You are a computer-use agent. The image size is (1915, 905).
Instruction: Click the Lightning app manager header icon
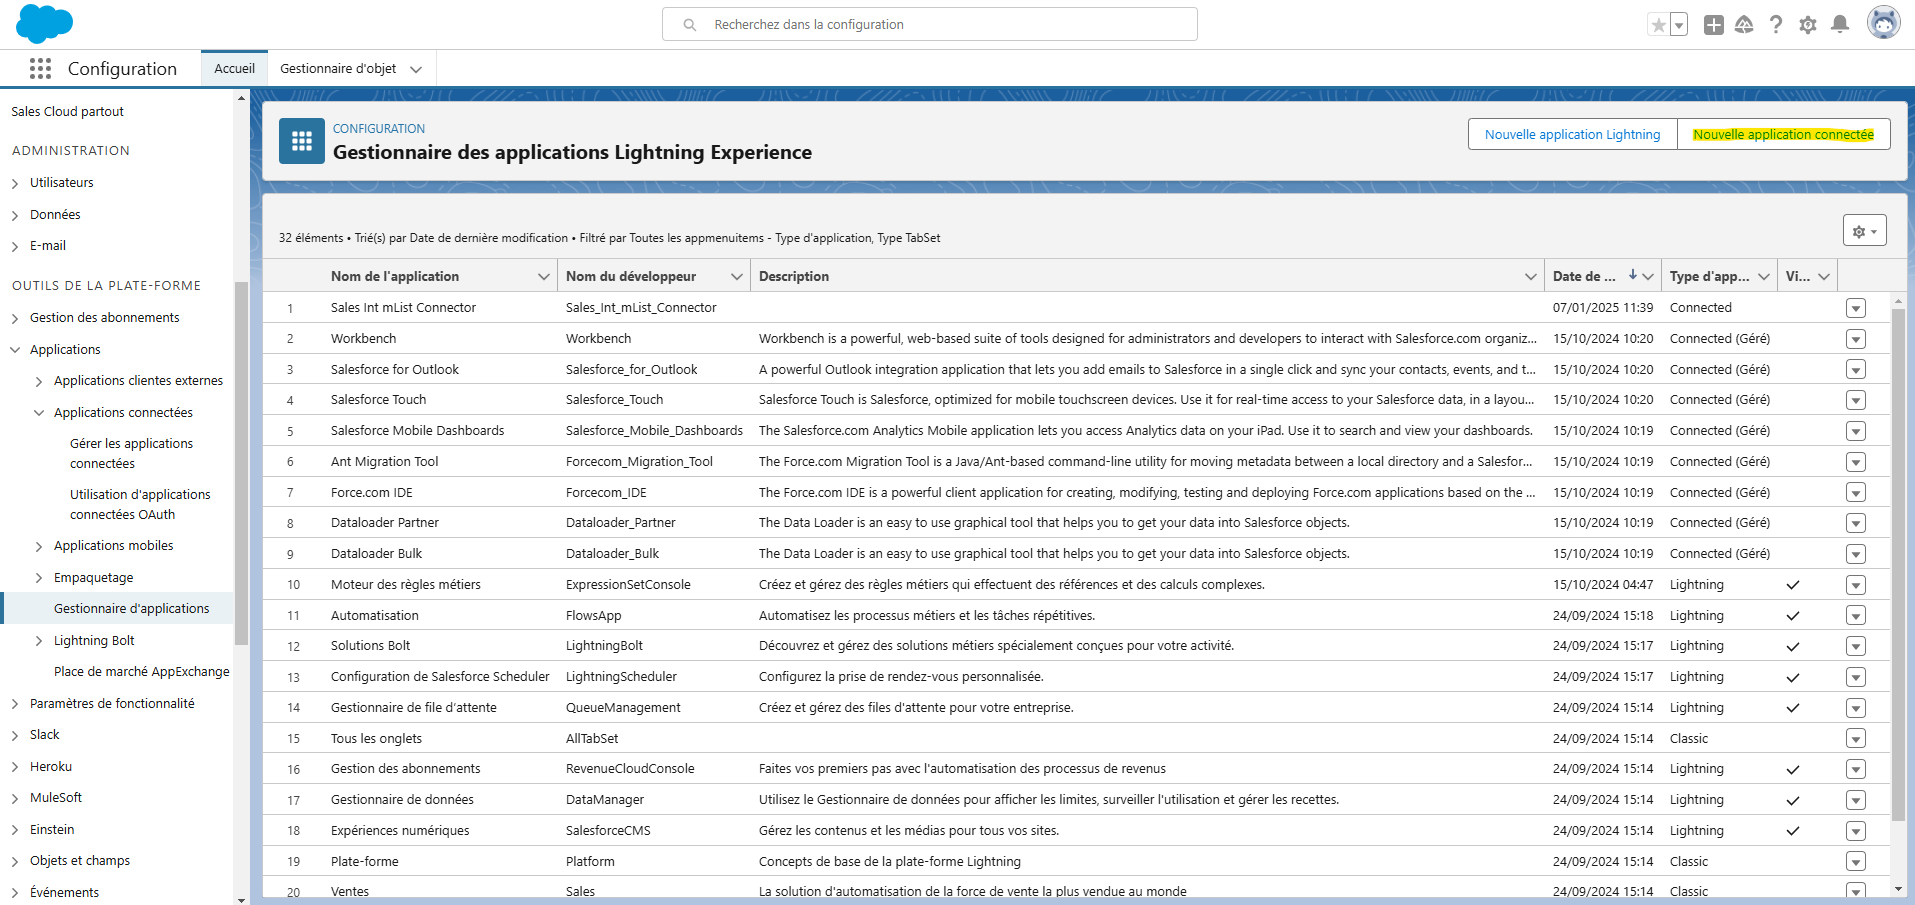point(302,141)
